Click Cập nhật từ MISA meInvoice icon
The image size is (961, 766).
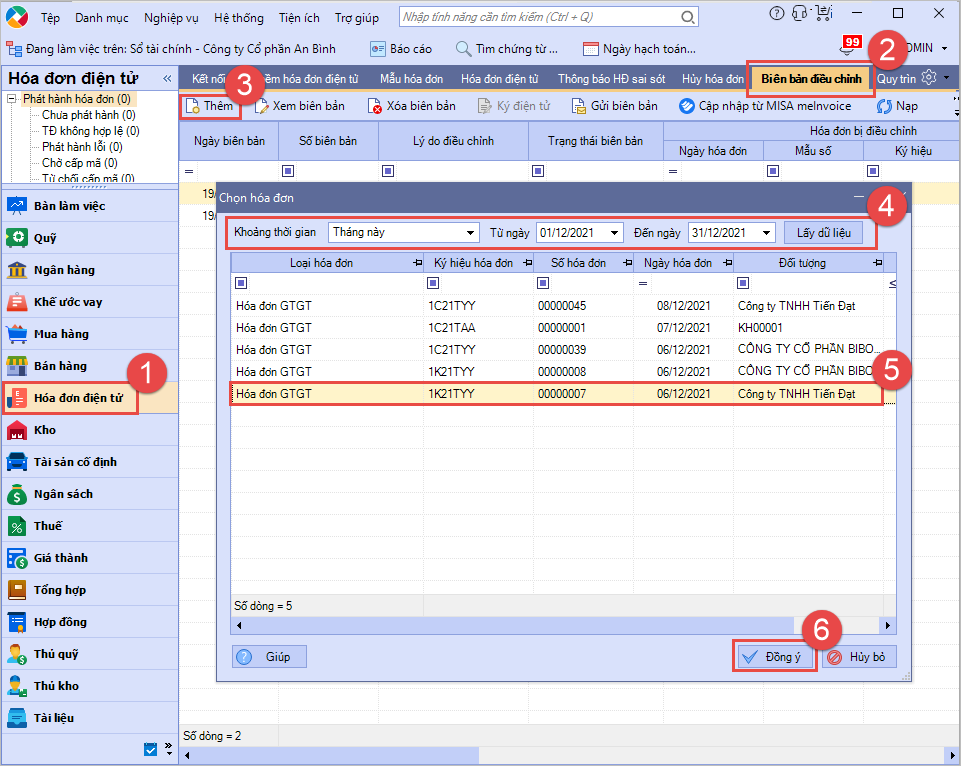(687, 106)
